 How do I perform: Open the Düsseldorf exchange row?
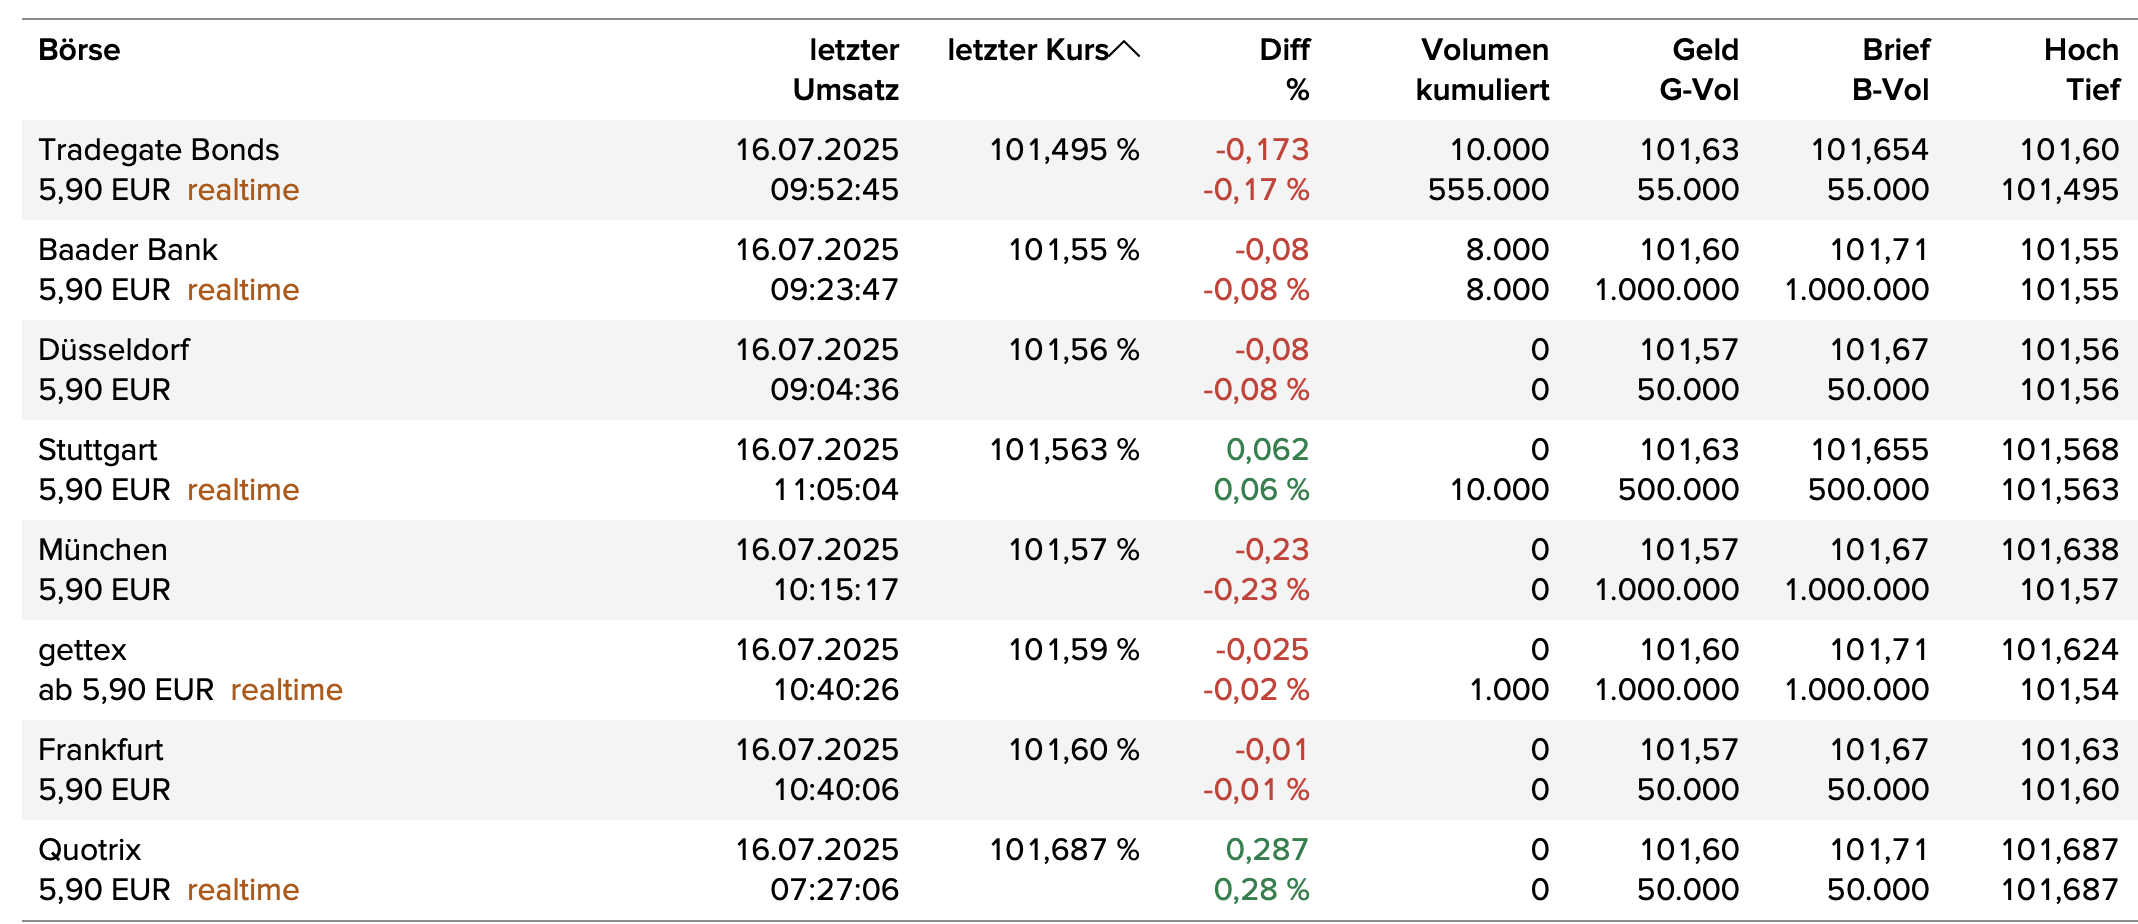114,350
